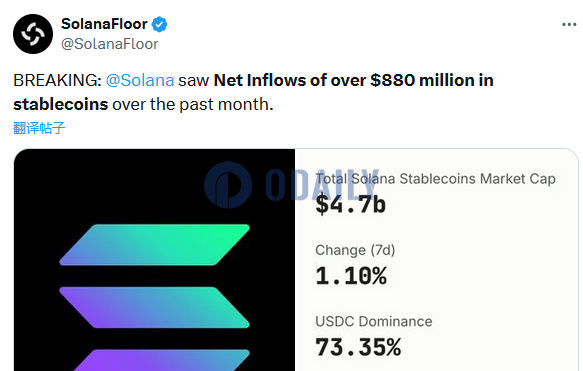Click the Change (7d) label
This screenshot has width=583, height=371.
click(355, 250)
